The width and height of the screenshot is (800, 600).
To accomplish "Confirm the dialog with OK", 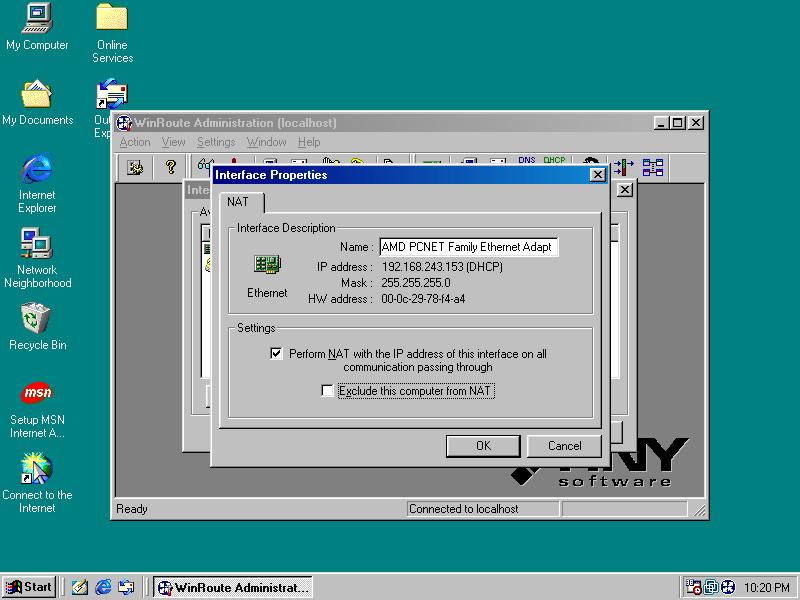I will tap(483, 446).
